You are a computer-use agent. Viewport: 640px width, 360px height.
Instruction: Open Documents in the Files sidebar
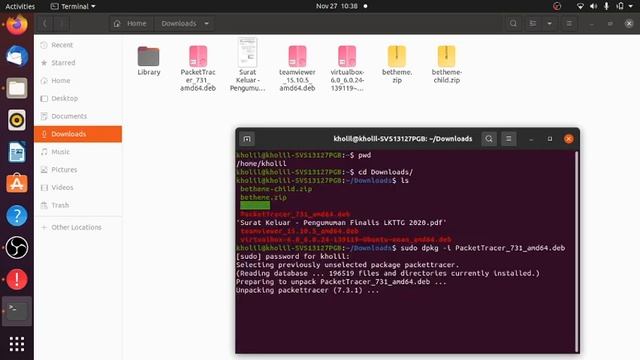(78, 116)
